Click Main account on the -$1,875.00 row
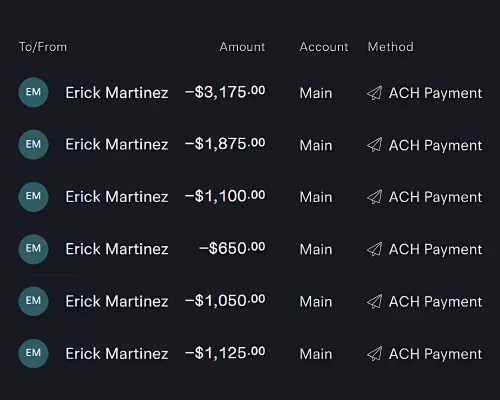The height and width of the screenshot is (400, 500). pyautogui.click(x=316, y=145)
